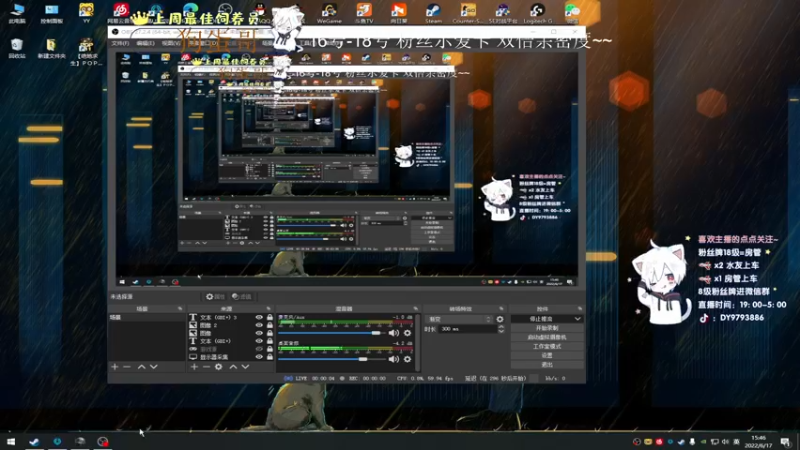Open settings gear for microphone/Aux audio channel
The width and height of the screenshot is (800, 450).
[x=407, y=333]
